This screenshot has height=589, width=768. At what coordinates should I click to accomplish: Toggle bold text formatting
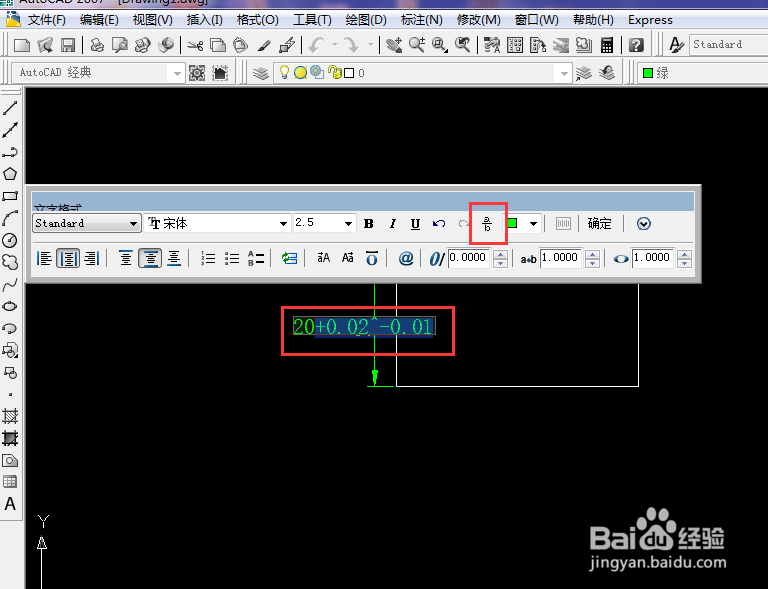point(369,224)
